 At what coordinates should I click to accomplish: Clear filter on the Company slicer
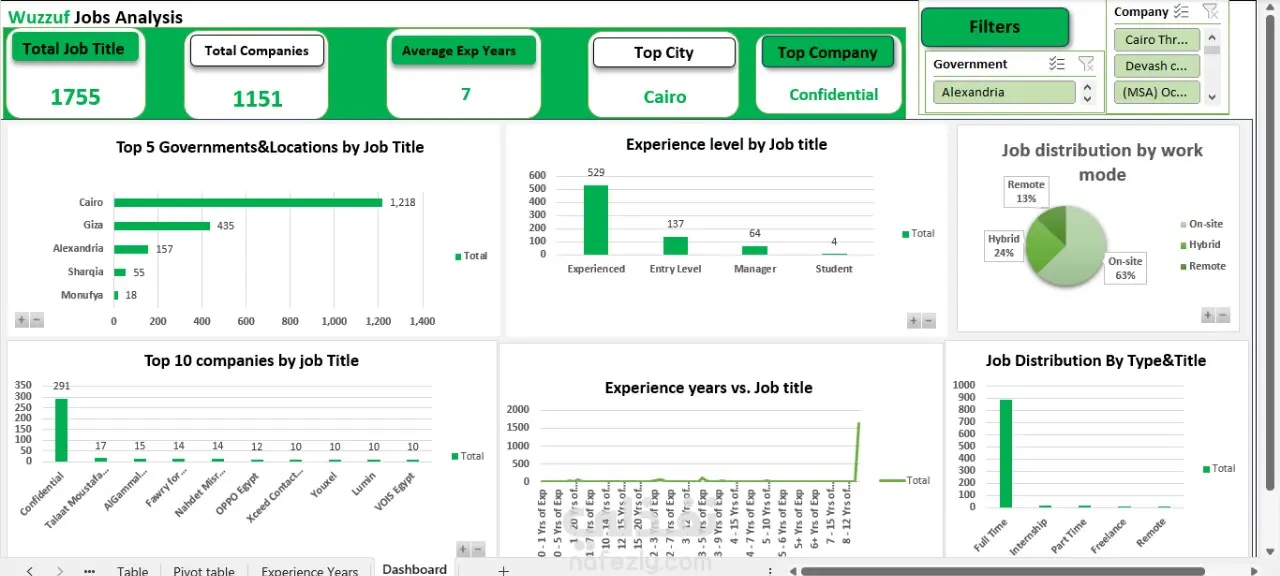pyautogui.click(x=1210, y=11)
